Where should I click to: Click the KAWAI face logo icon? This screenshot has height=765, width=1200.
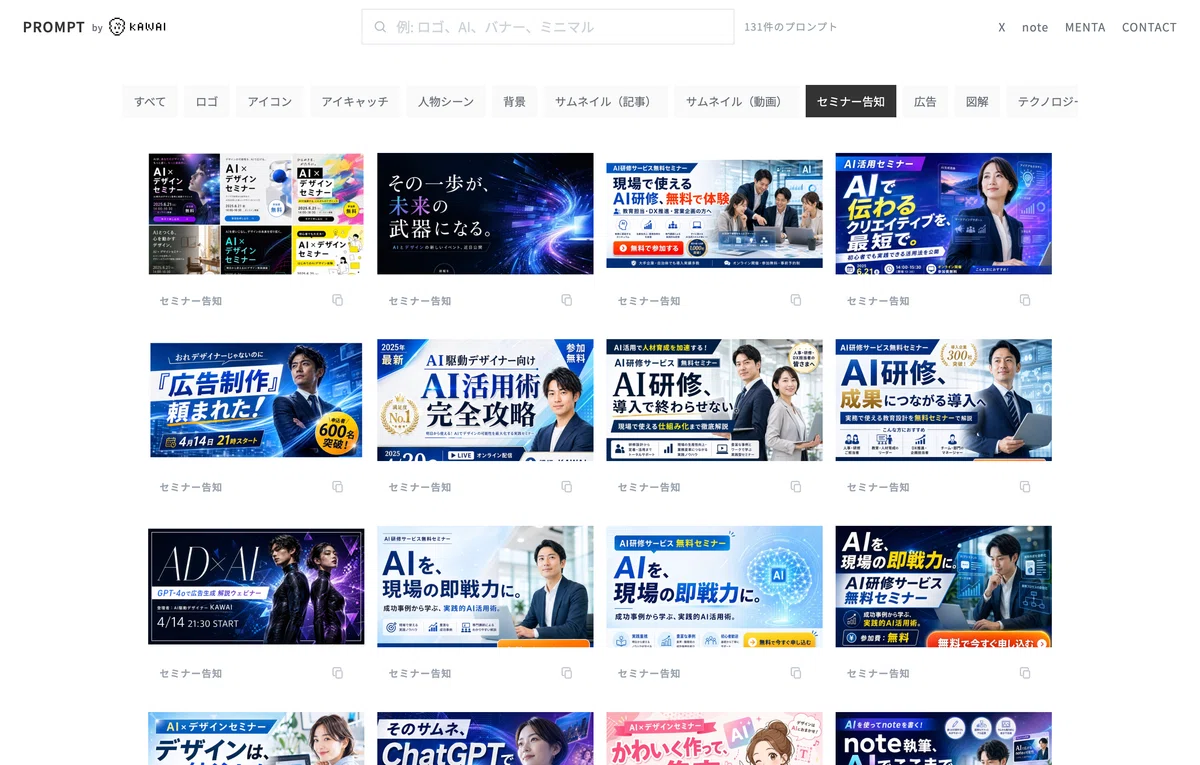(118, 27)
